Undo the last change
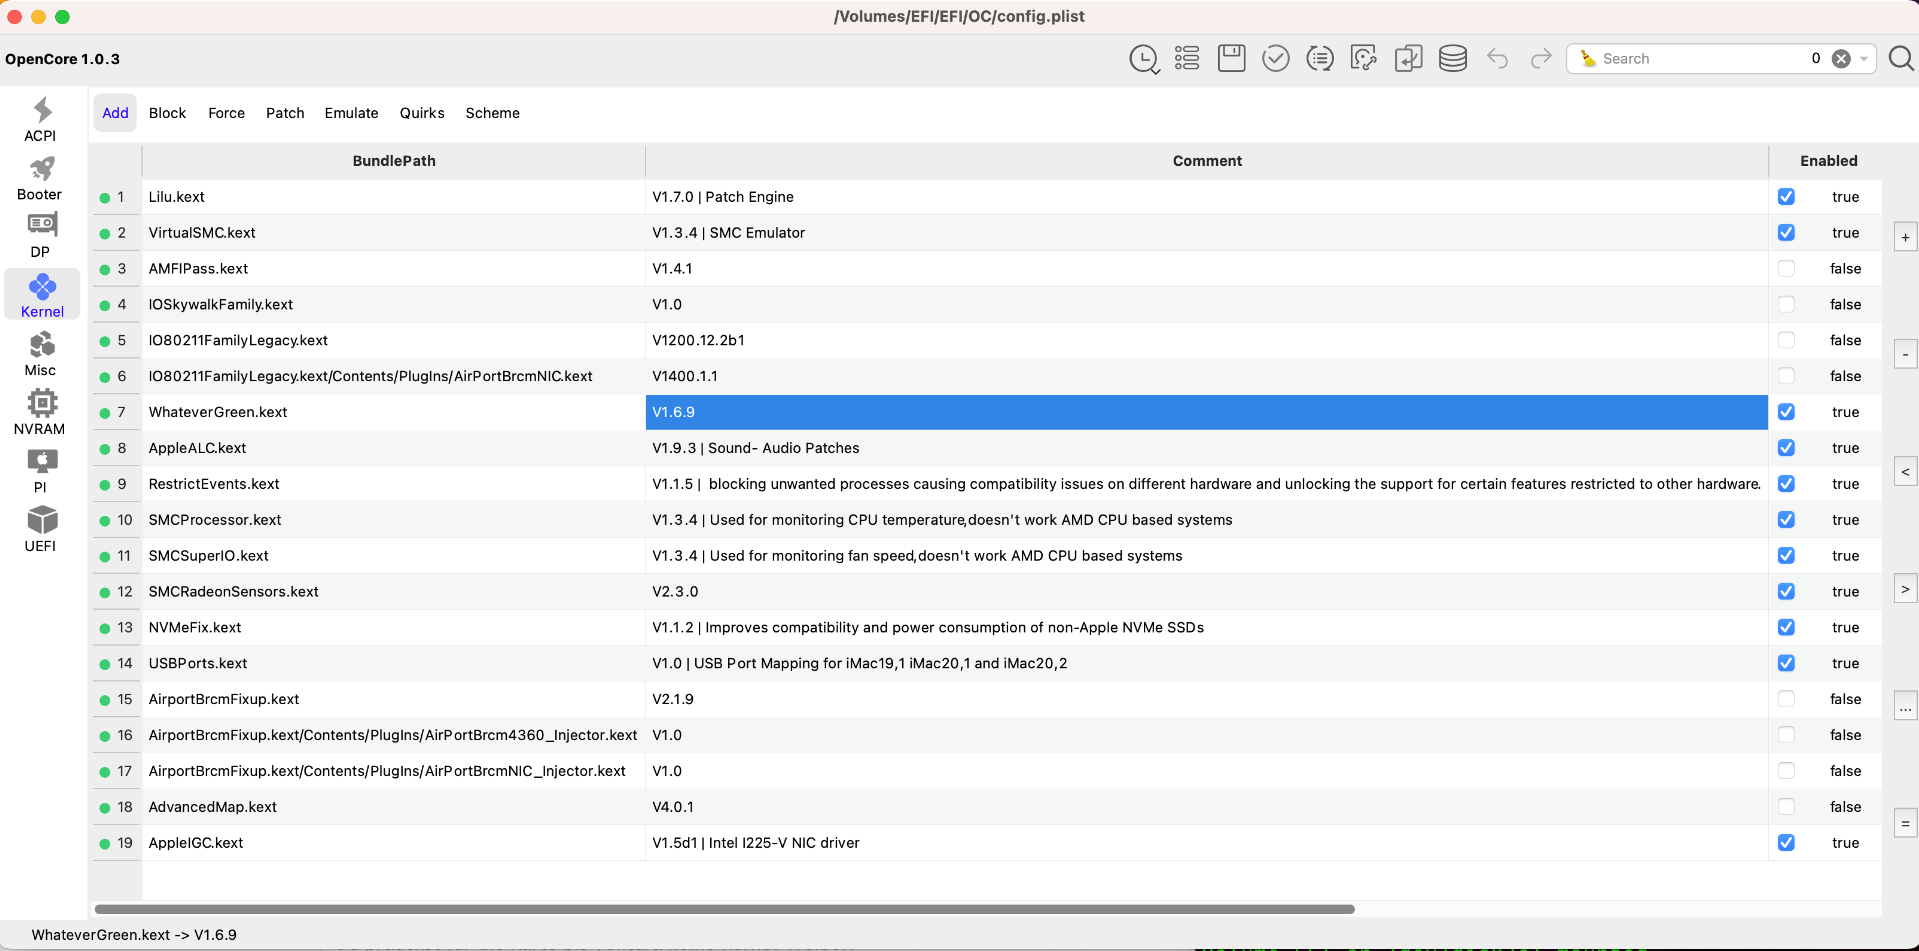This screenshot has width=1919, height=951. [x=1497, y=59]
